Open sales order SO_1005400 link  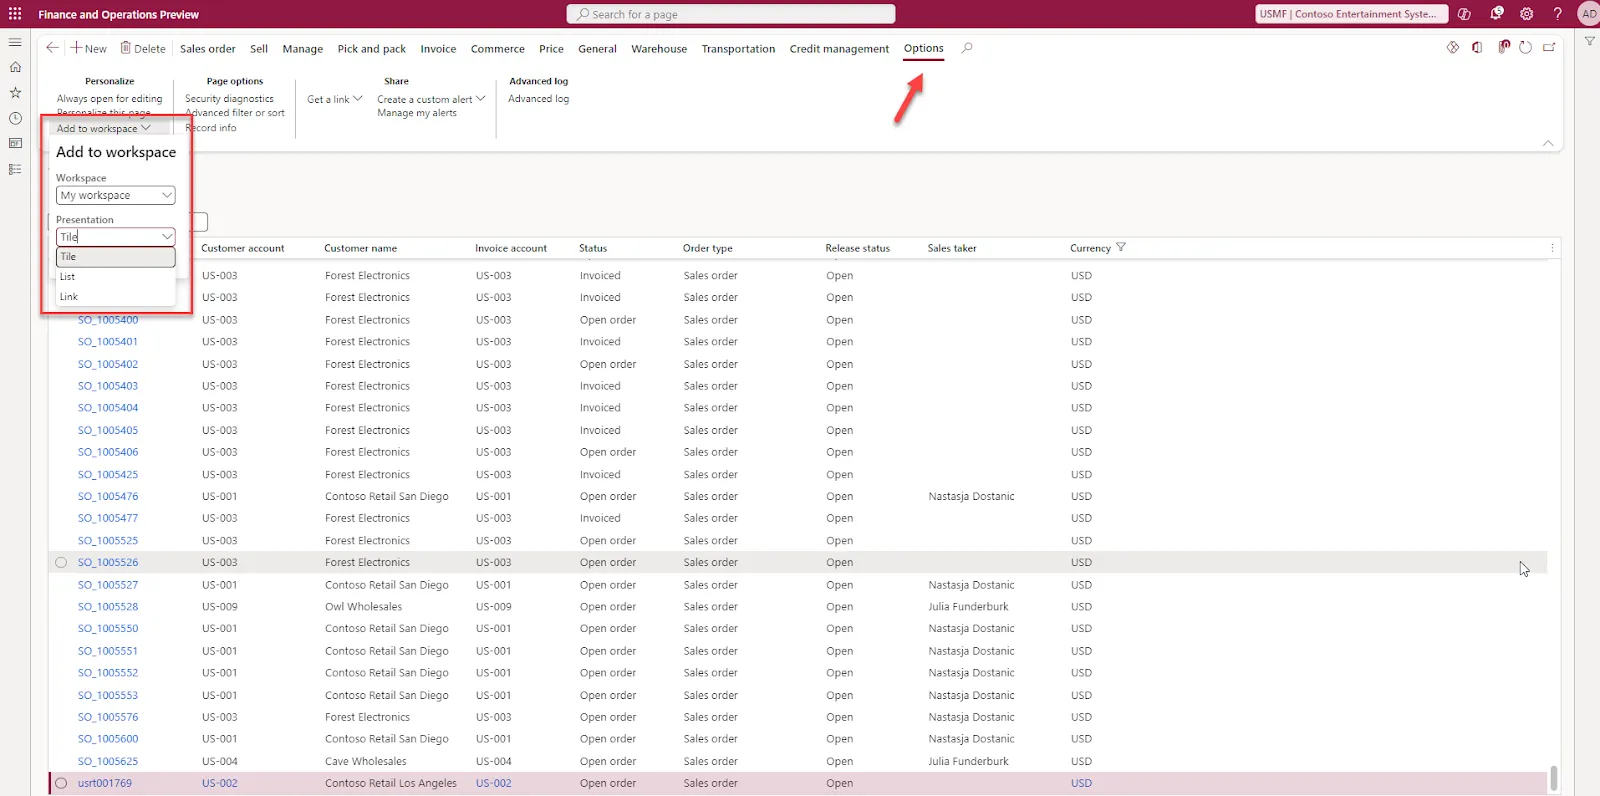click(x=108, y=320)
